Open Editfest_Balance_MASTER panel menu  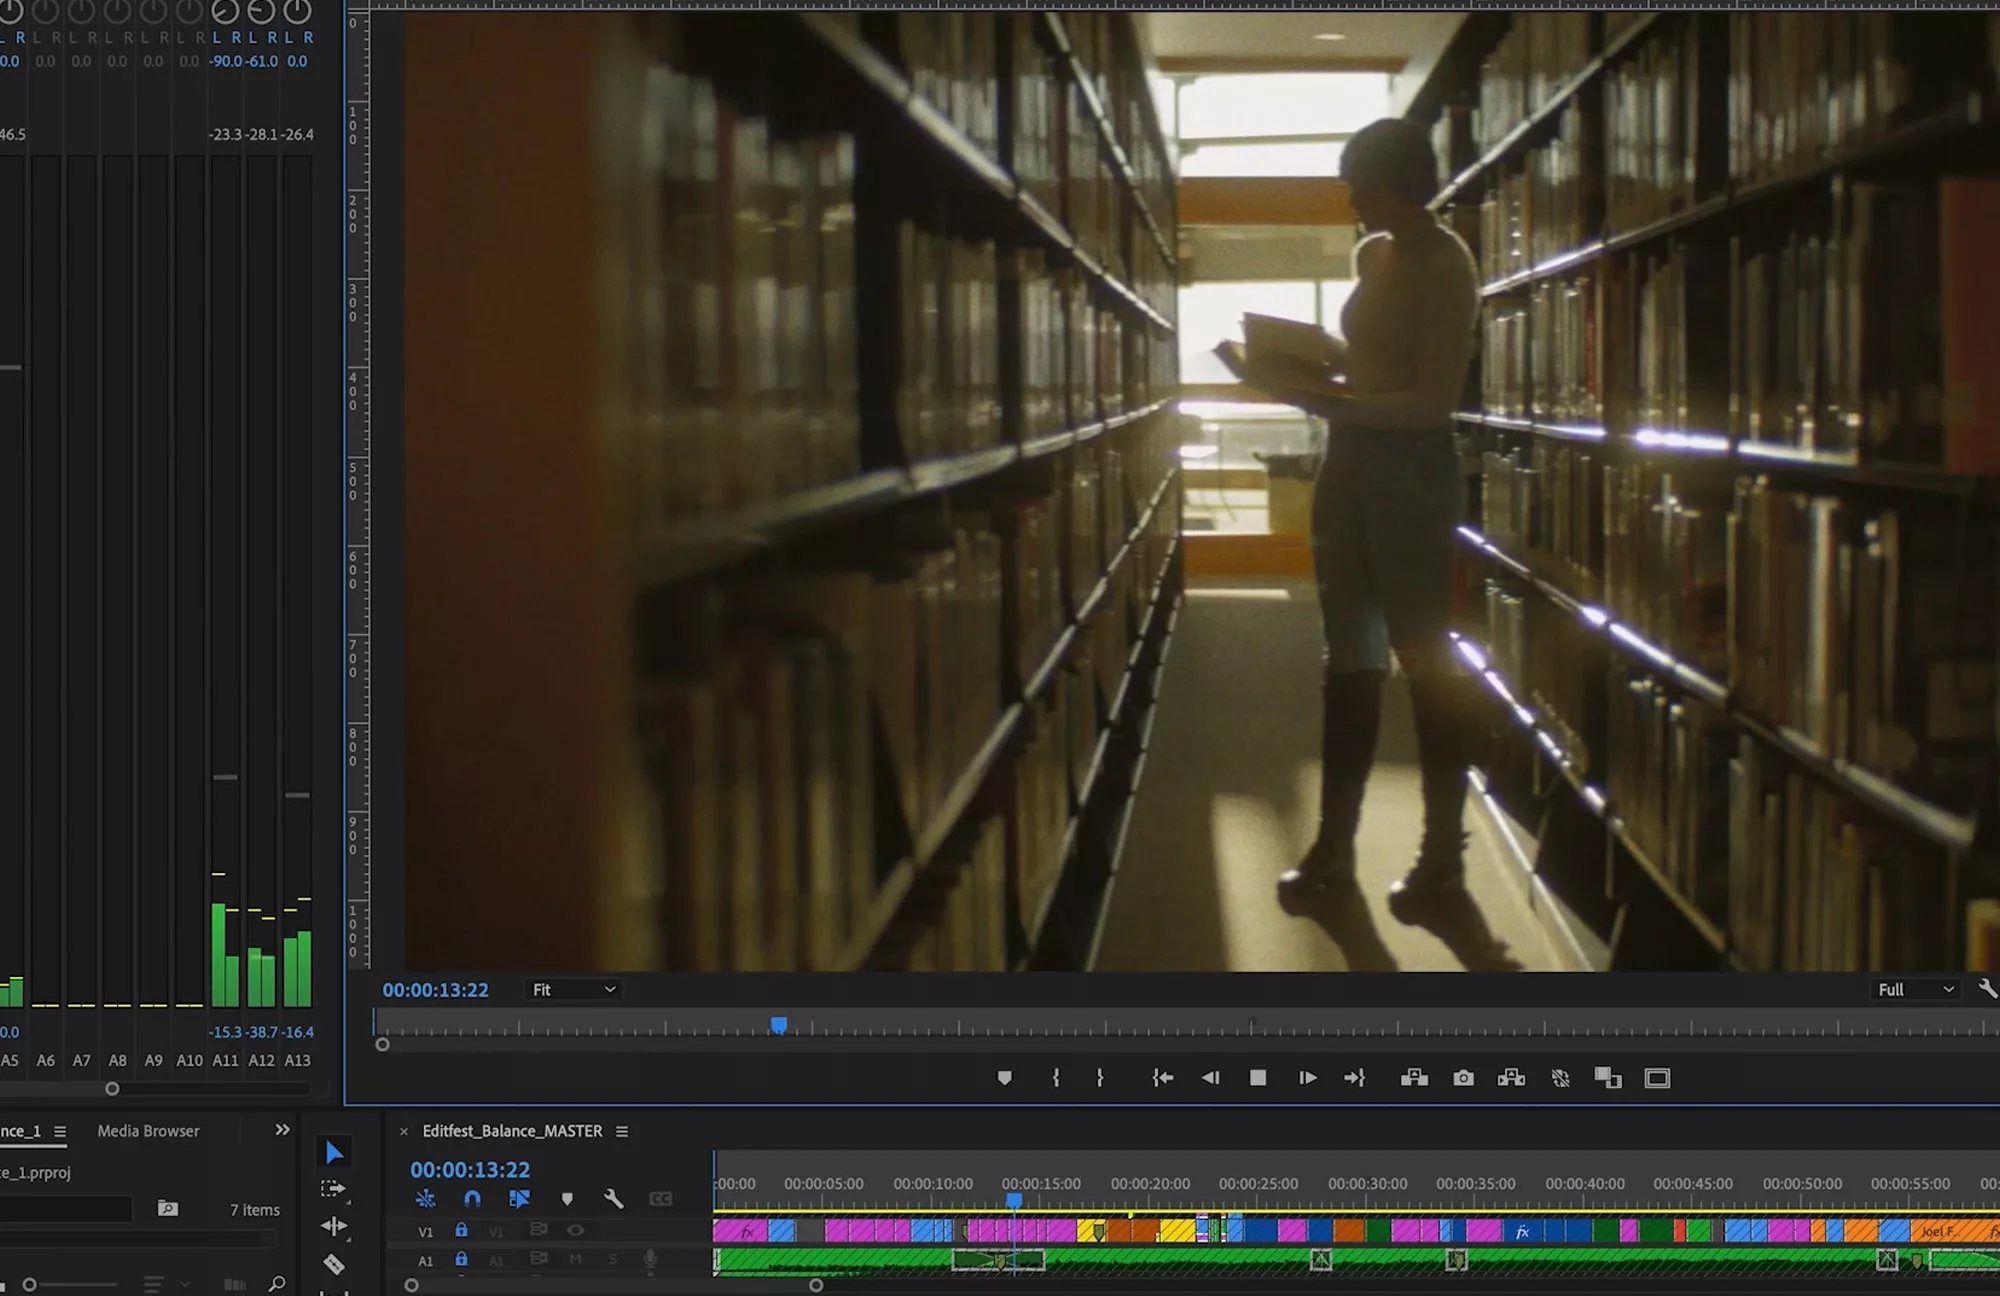622,1131
